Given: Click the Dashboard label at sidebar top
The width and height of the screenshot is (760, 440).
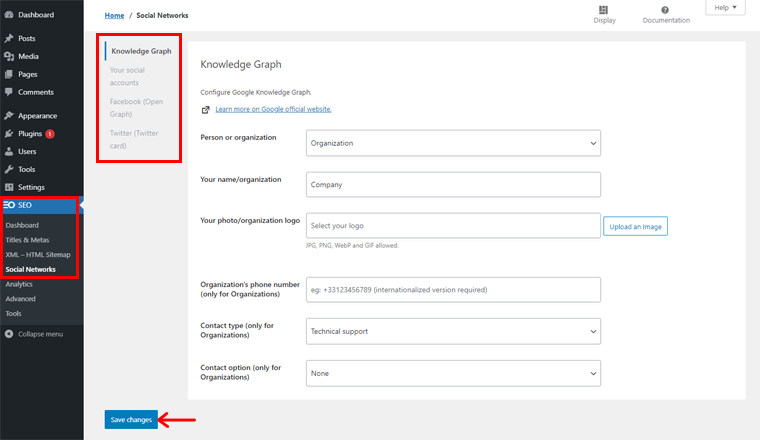Looking at the screenshot, I should tap(36, 15).
